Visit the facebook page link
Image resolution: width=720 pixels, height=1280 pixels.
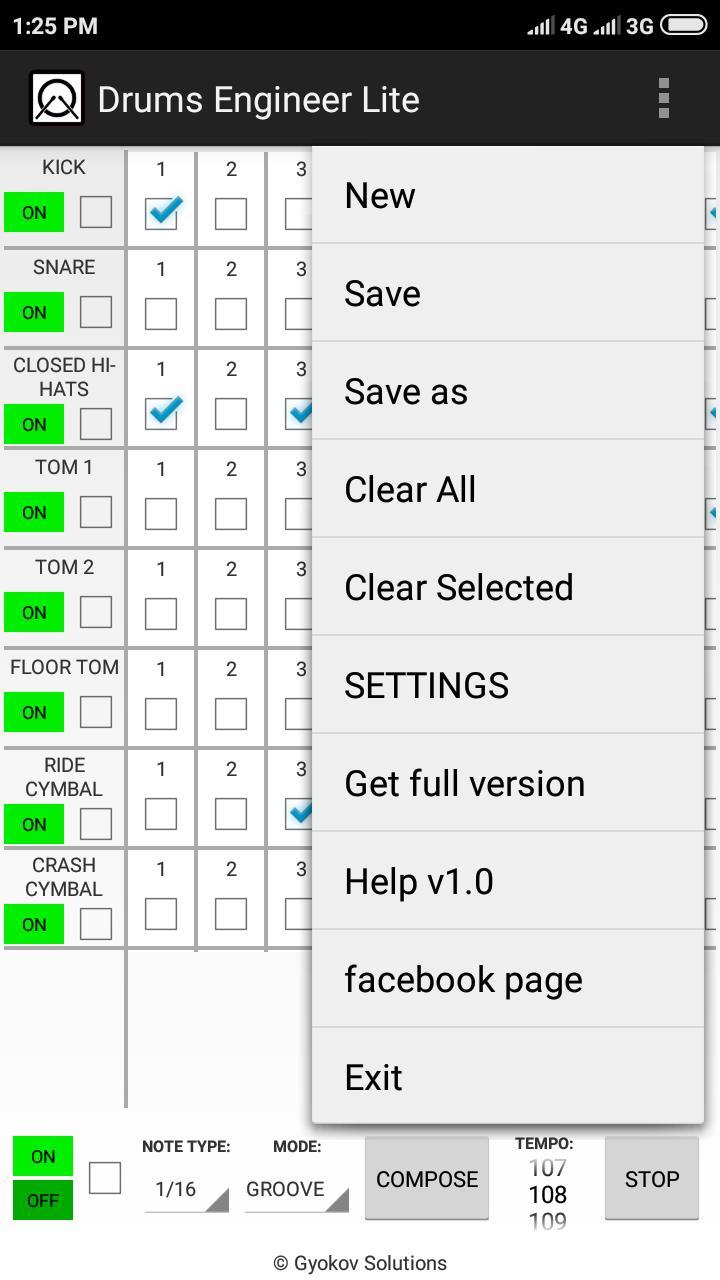coord(464,979)
